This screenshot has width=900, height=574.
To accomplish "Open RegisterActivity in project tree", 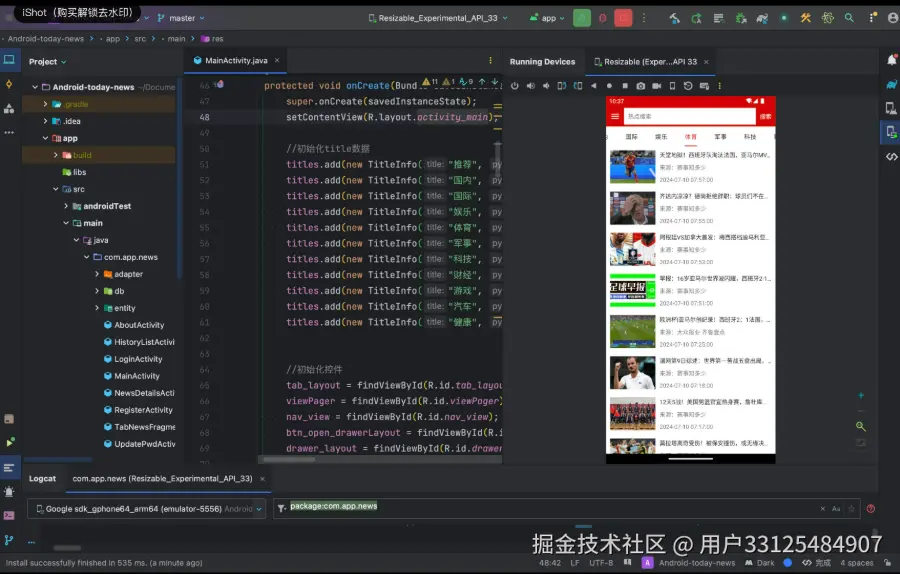I will (x=138, y=410).
